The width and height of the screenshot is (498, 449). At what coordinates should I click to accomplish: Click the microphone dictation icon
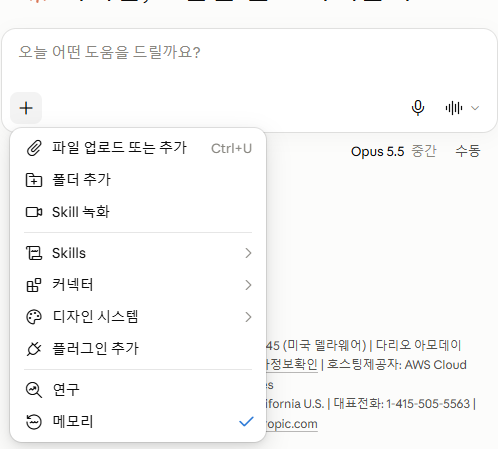coord(418,108)
